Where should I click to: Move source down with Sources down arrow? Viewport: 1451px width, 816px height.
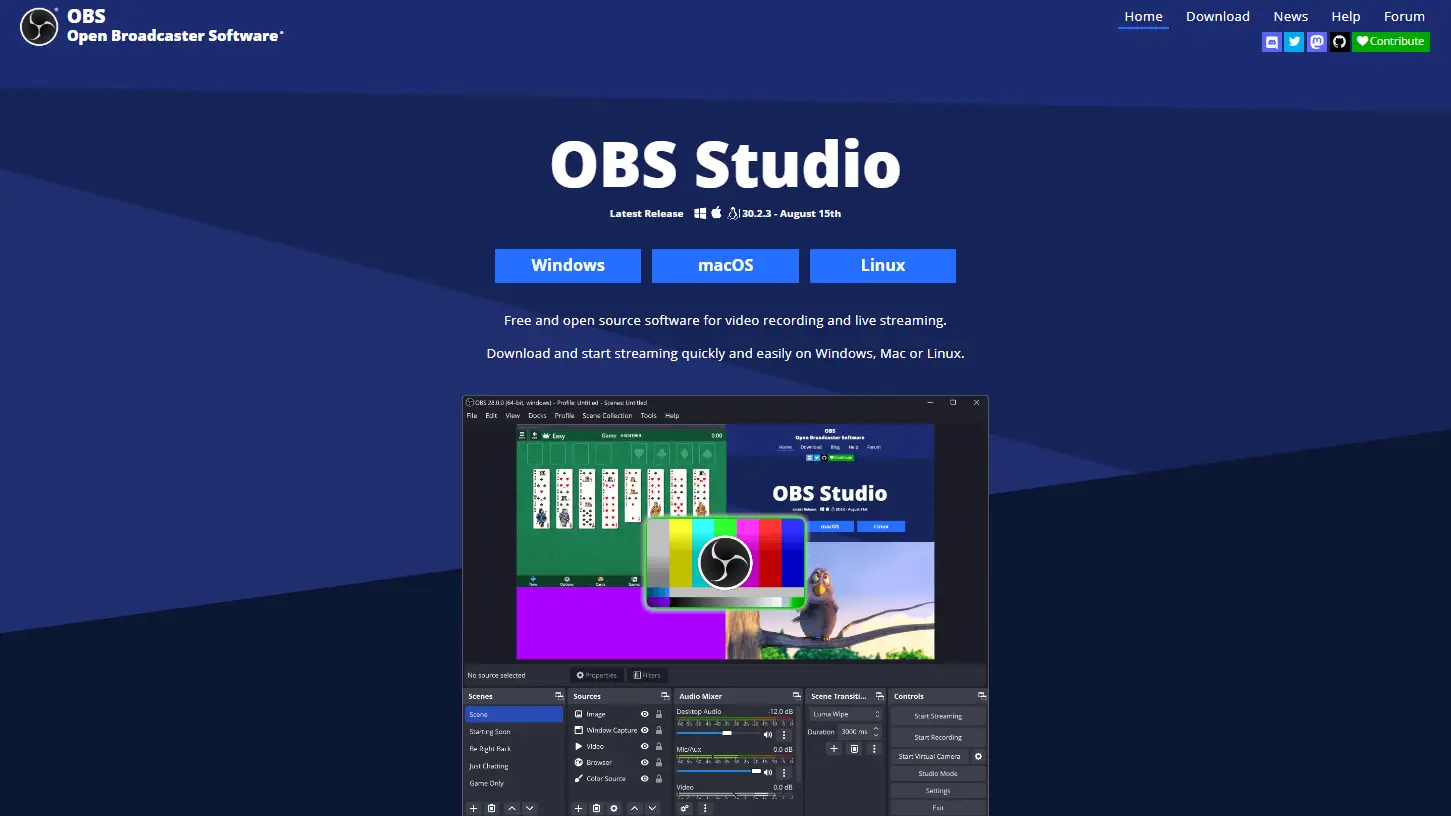coord(653,808)
